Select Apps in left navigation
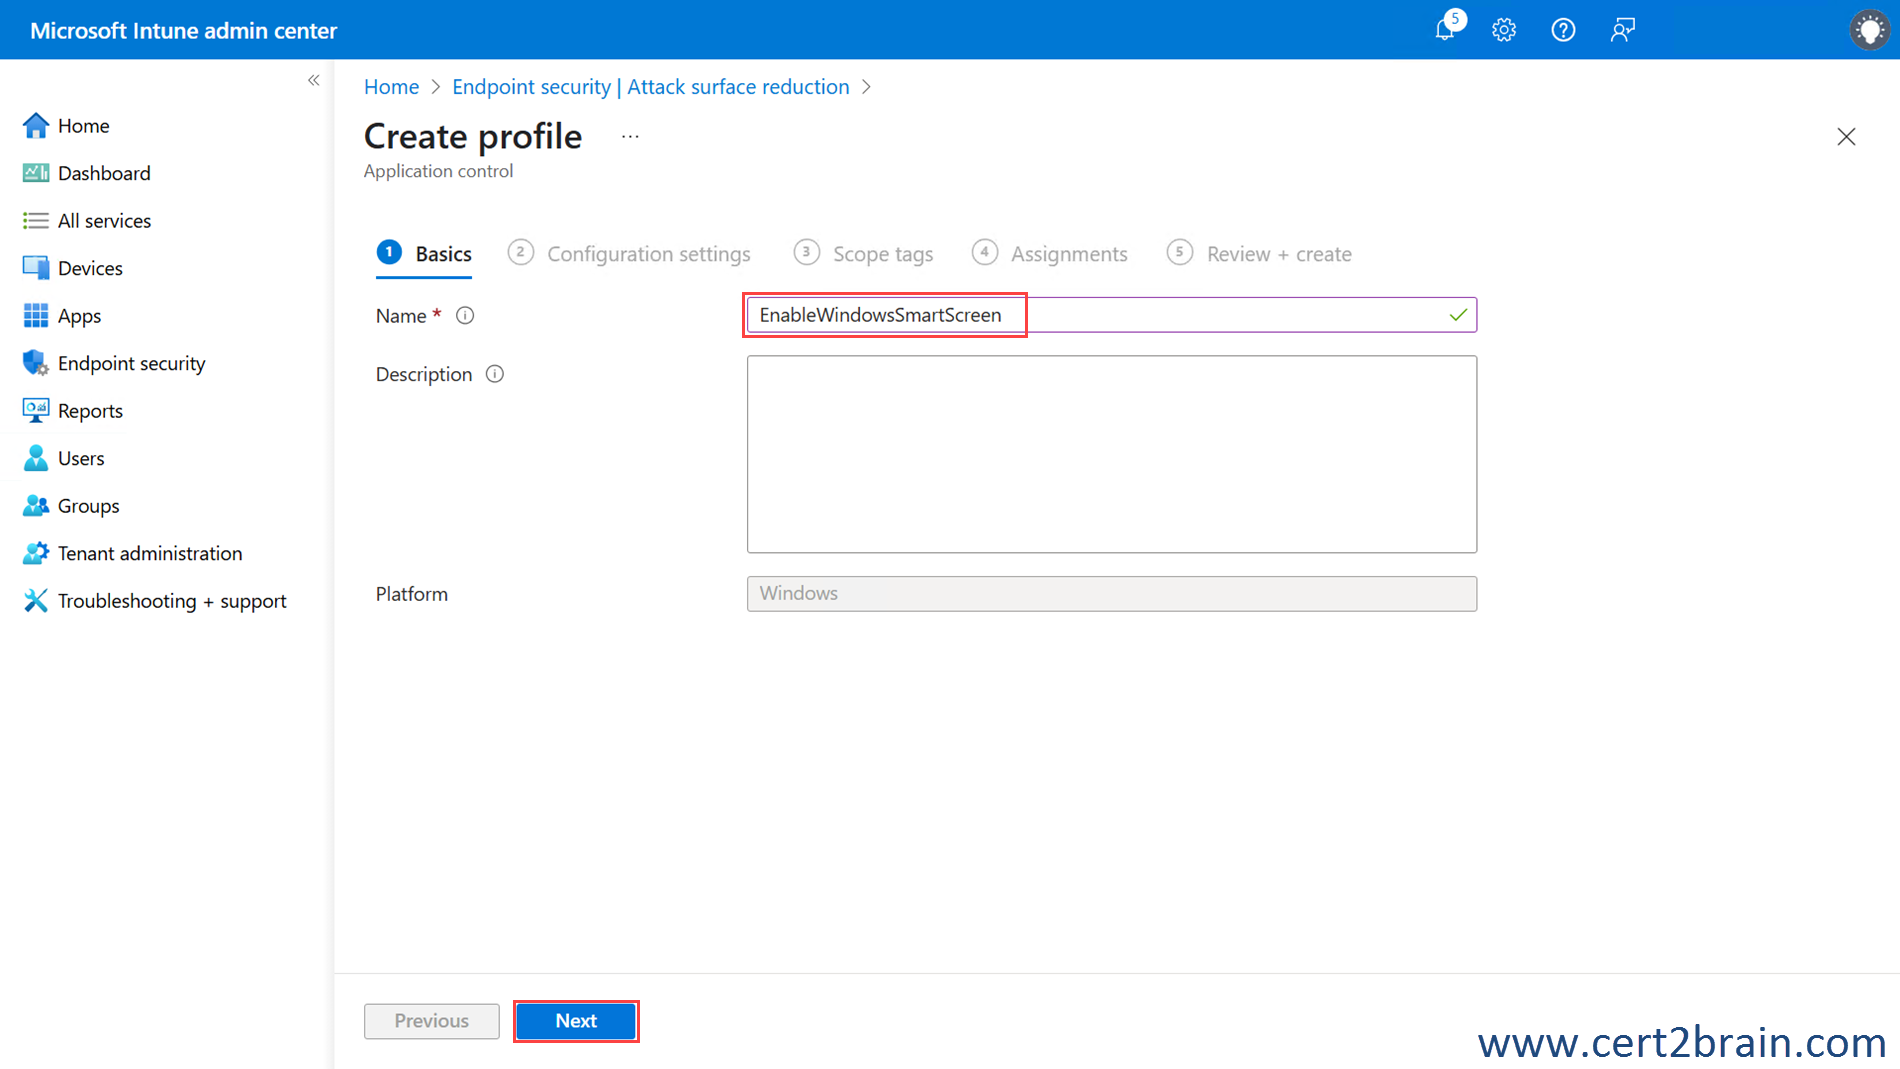Image resolution: width=1900 pixels, height=1069 pixels. tap(79, 316)
